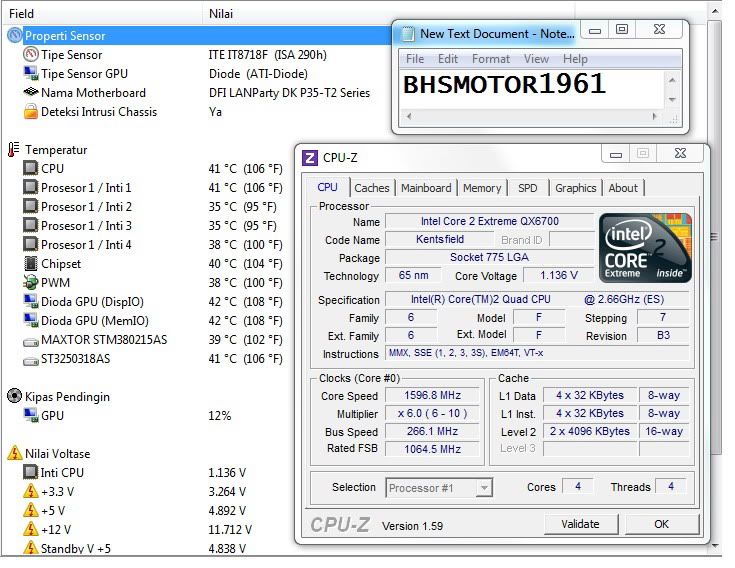Click the Dioda GPU (DispIO) icon

(x=30, y=301)
